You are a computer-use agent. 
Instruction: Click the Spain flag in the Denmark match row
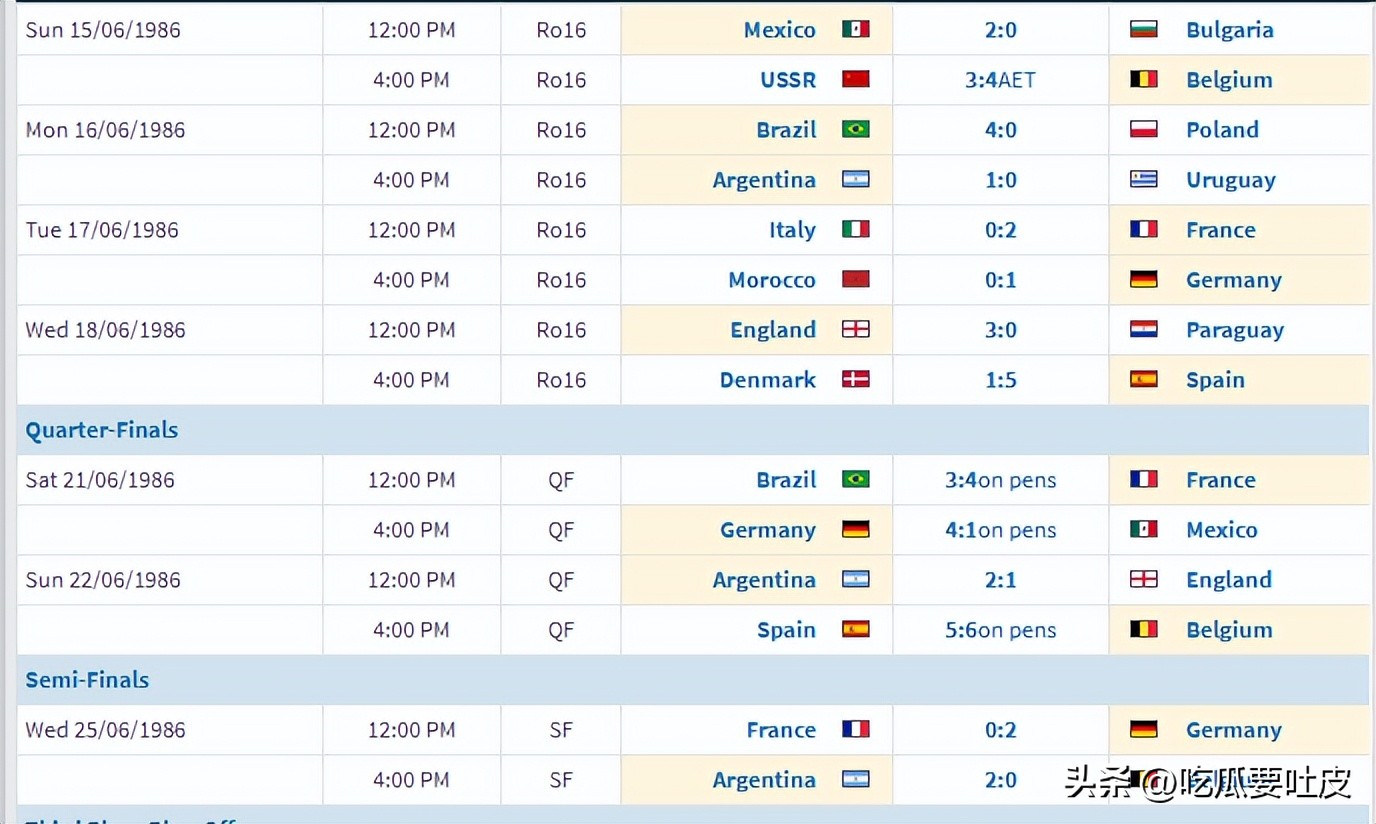1144,379
